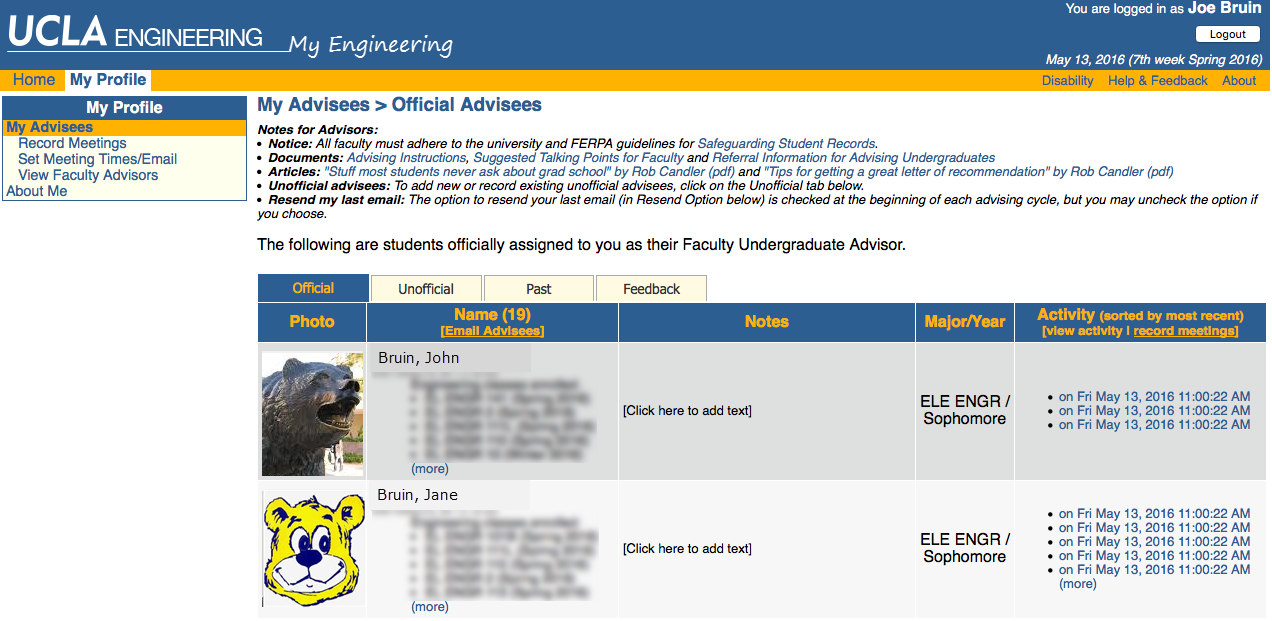Click Jane Bruin's ELE ENGR / Sophomore cell
Screen dimensions: 1272x621
pyautogui.click(x=965, y=548)
